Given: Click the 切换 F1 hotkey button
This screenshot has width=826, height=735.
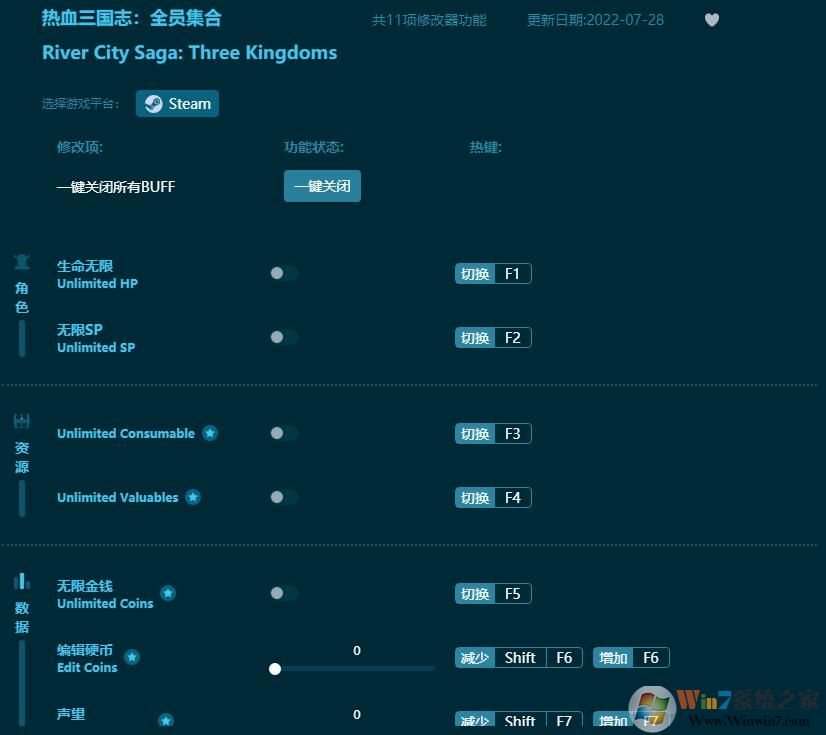Looking at the screenshot, I should 492,273.
